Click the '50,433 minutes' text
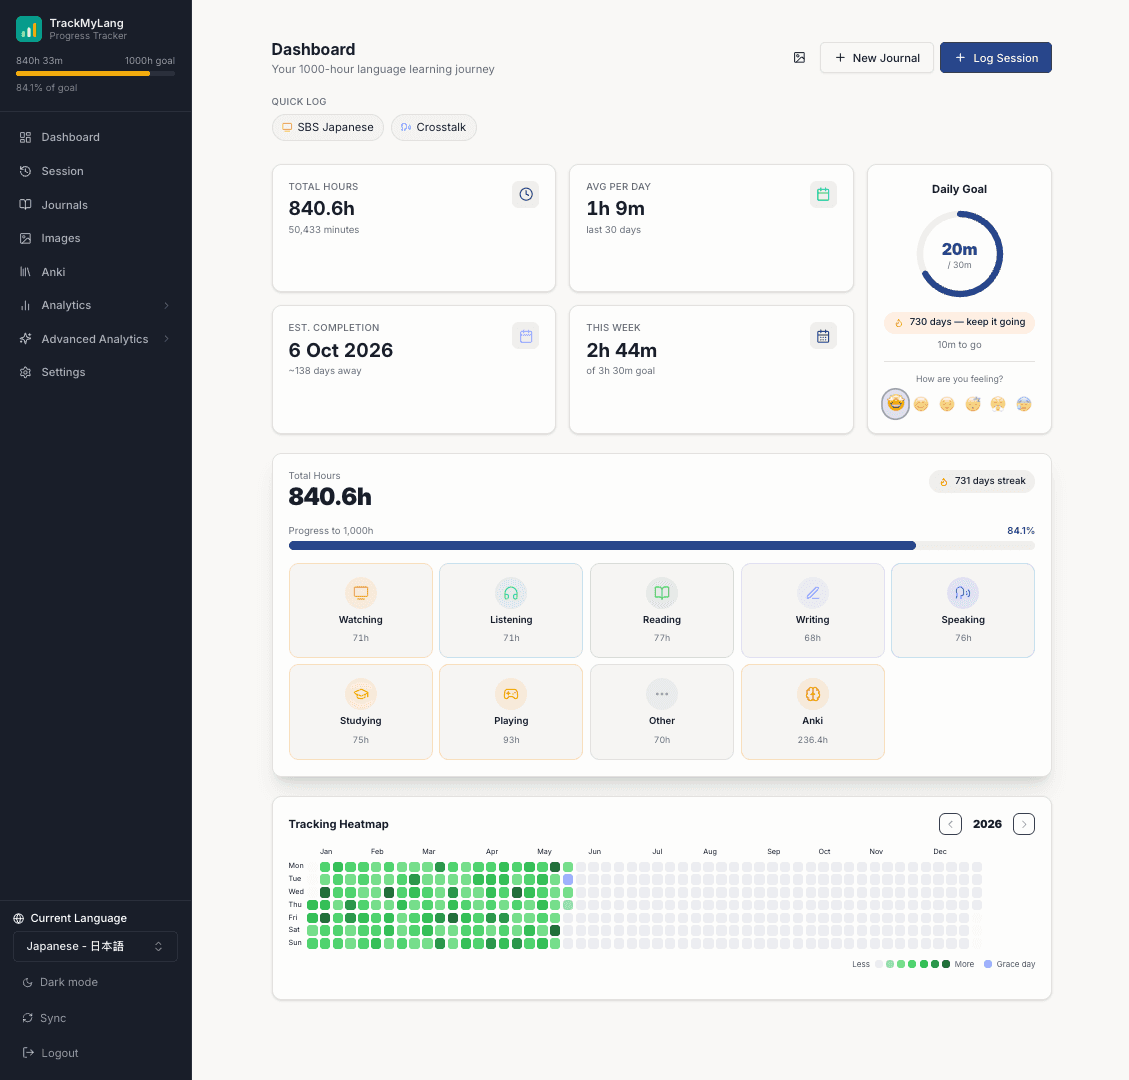The width and height of the screenshot is (1129, 1080). click(323, 230)
